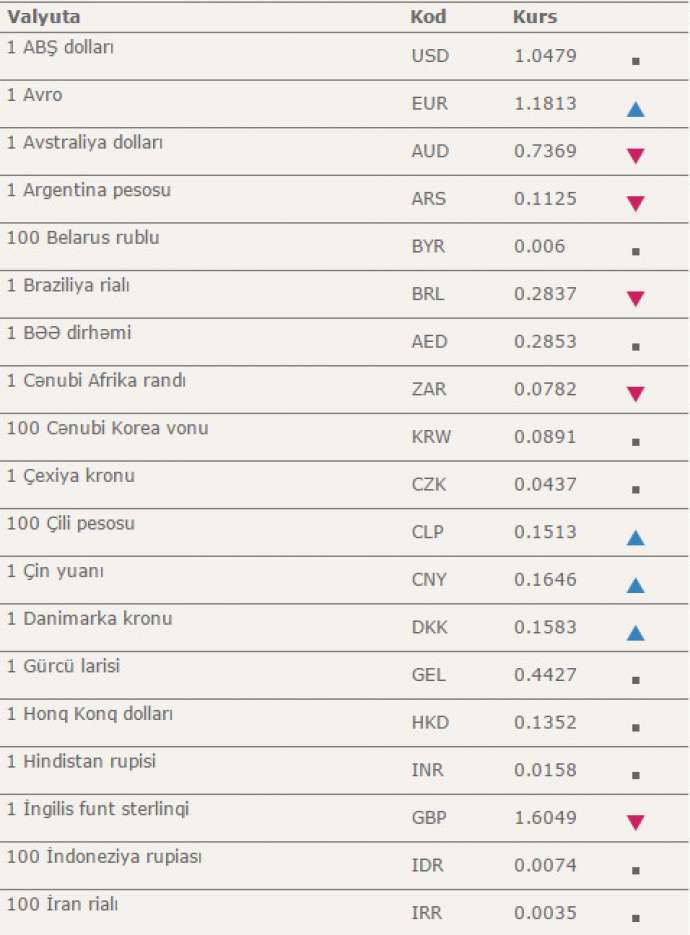Image resolution: width=690 pixels, height=935 pixels.
Task: Click the red down arrow for GBP
Action: point(636,823)
